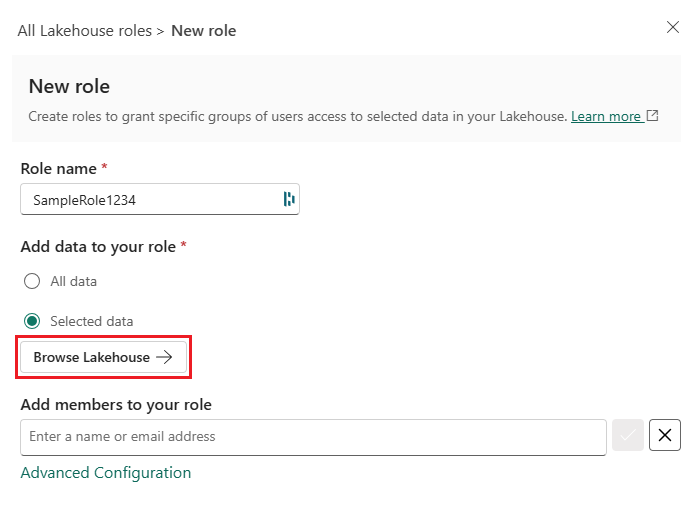
Task: Select the Selected data radio button
Action: pyautogui.click(x=32, y=321)
